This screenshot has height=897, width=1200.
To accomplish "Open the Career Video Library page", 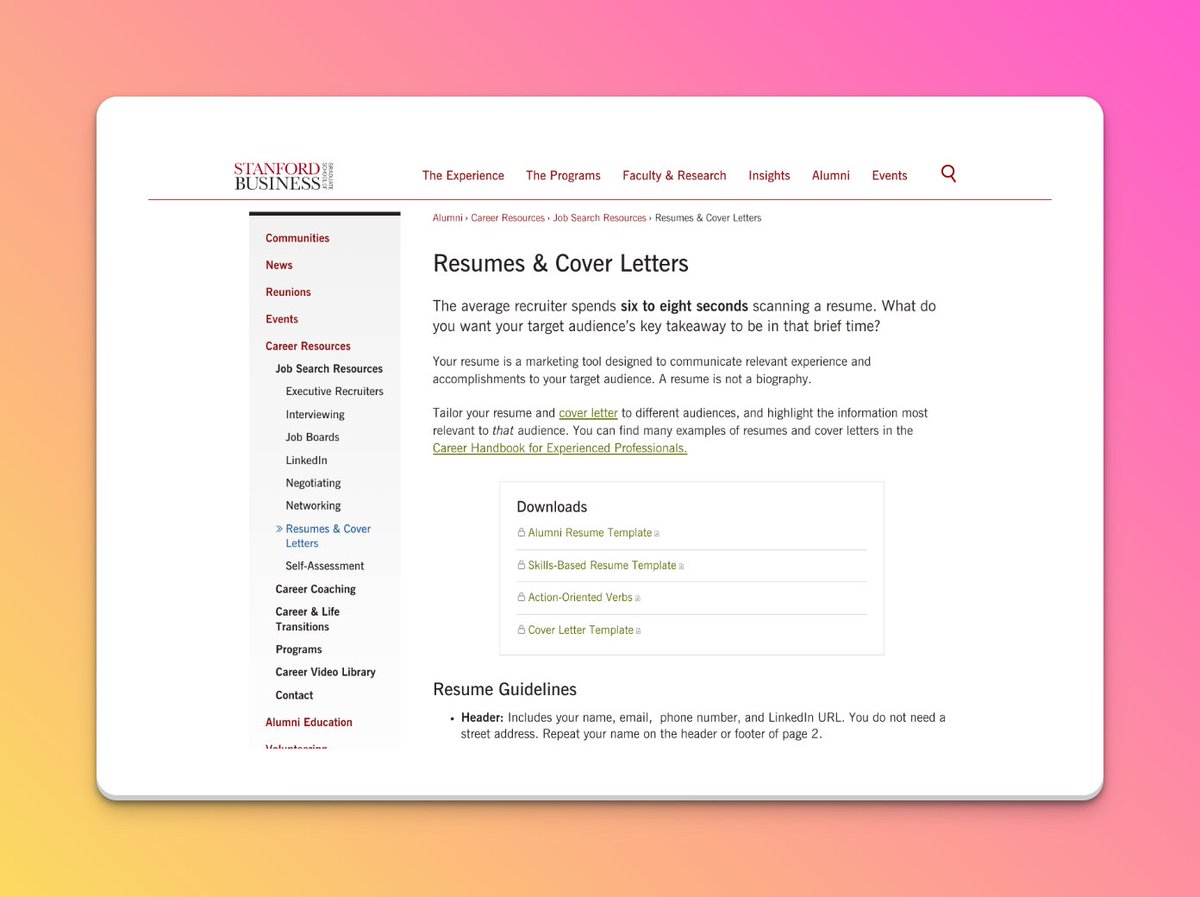I will point(326,671).
